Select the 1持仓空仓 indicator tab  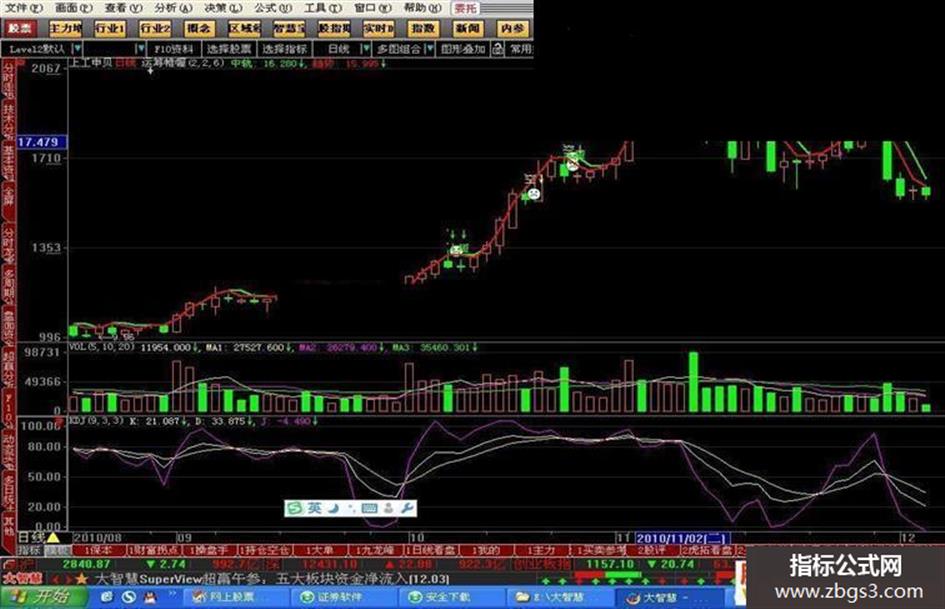tap(265, 551)
